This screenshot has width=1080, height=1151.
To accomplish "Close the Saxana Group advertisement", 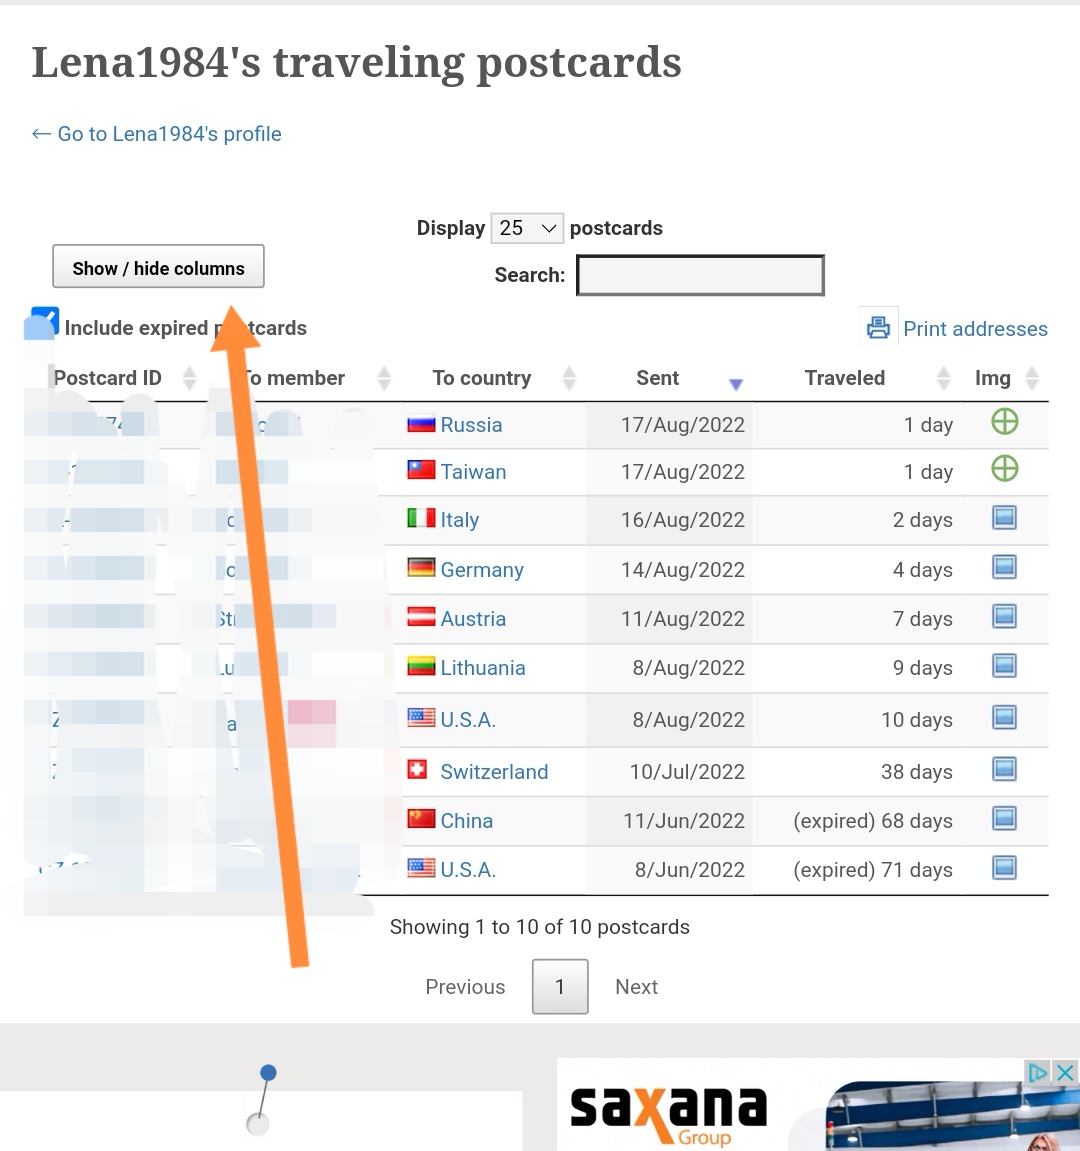I will (x=1066, y=1073).
